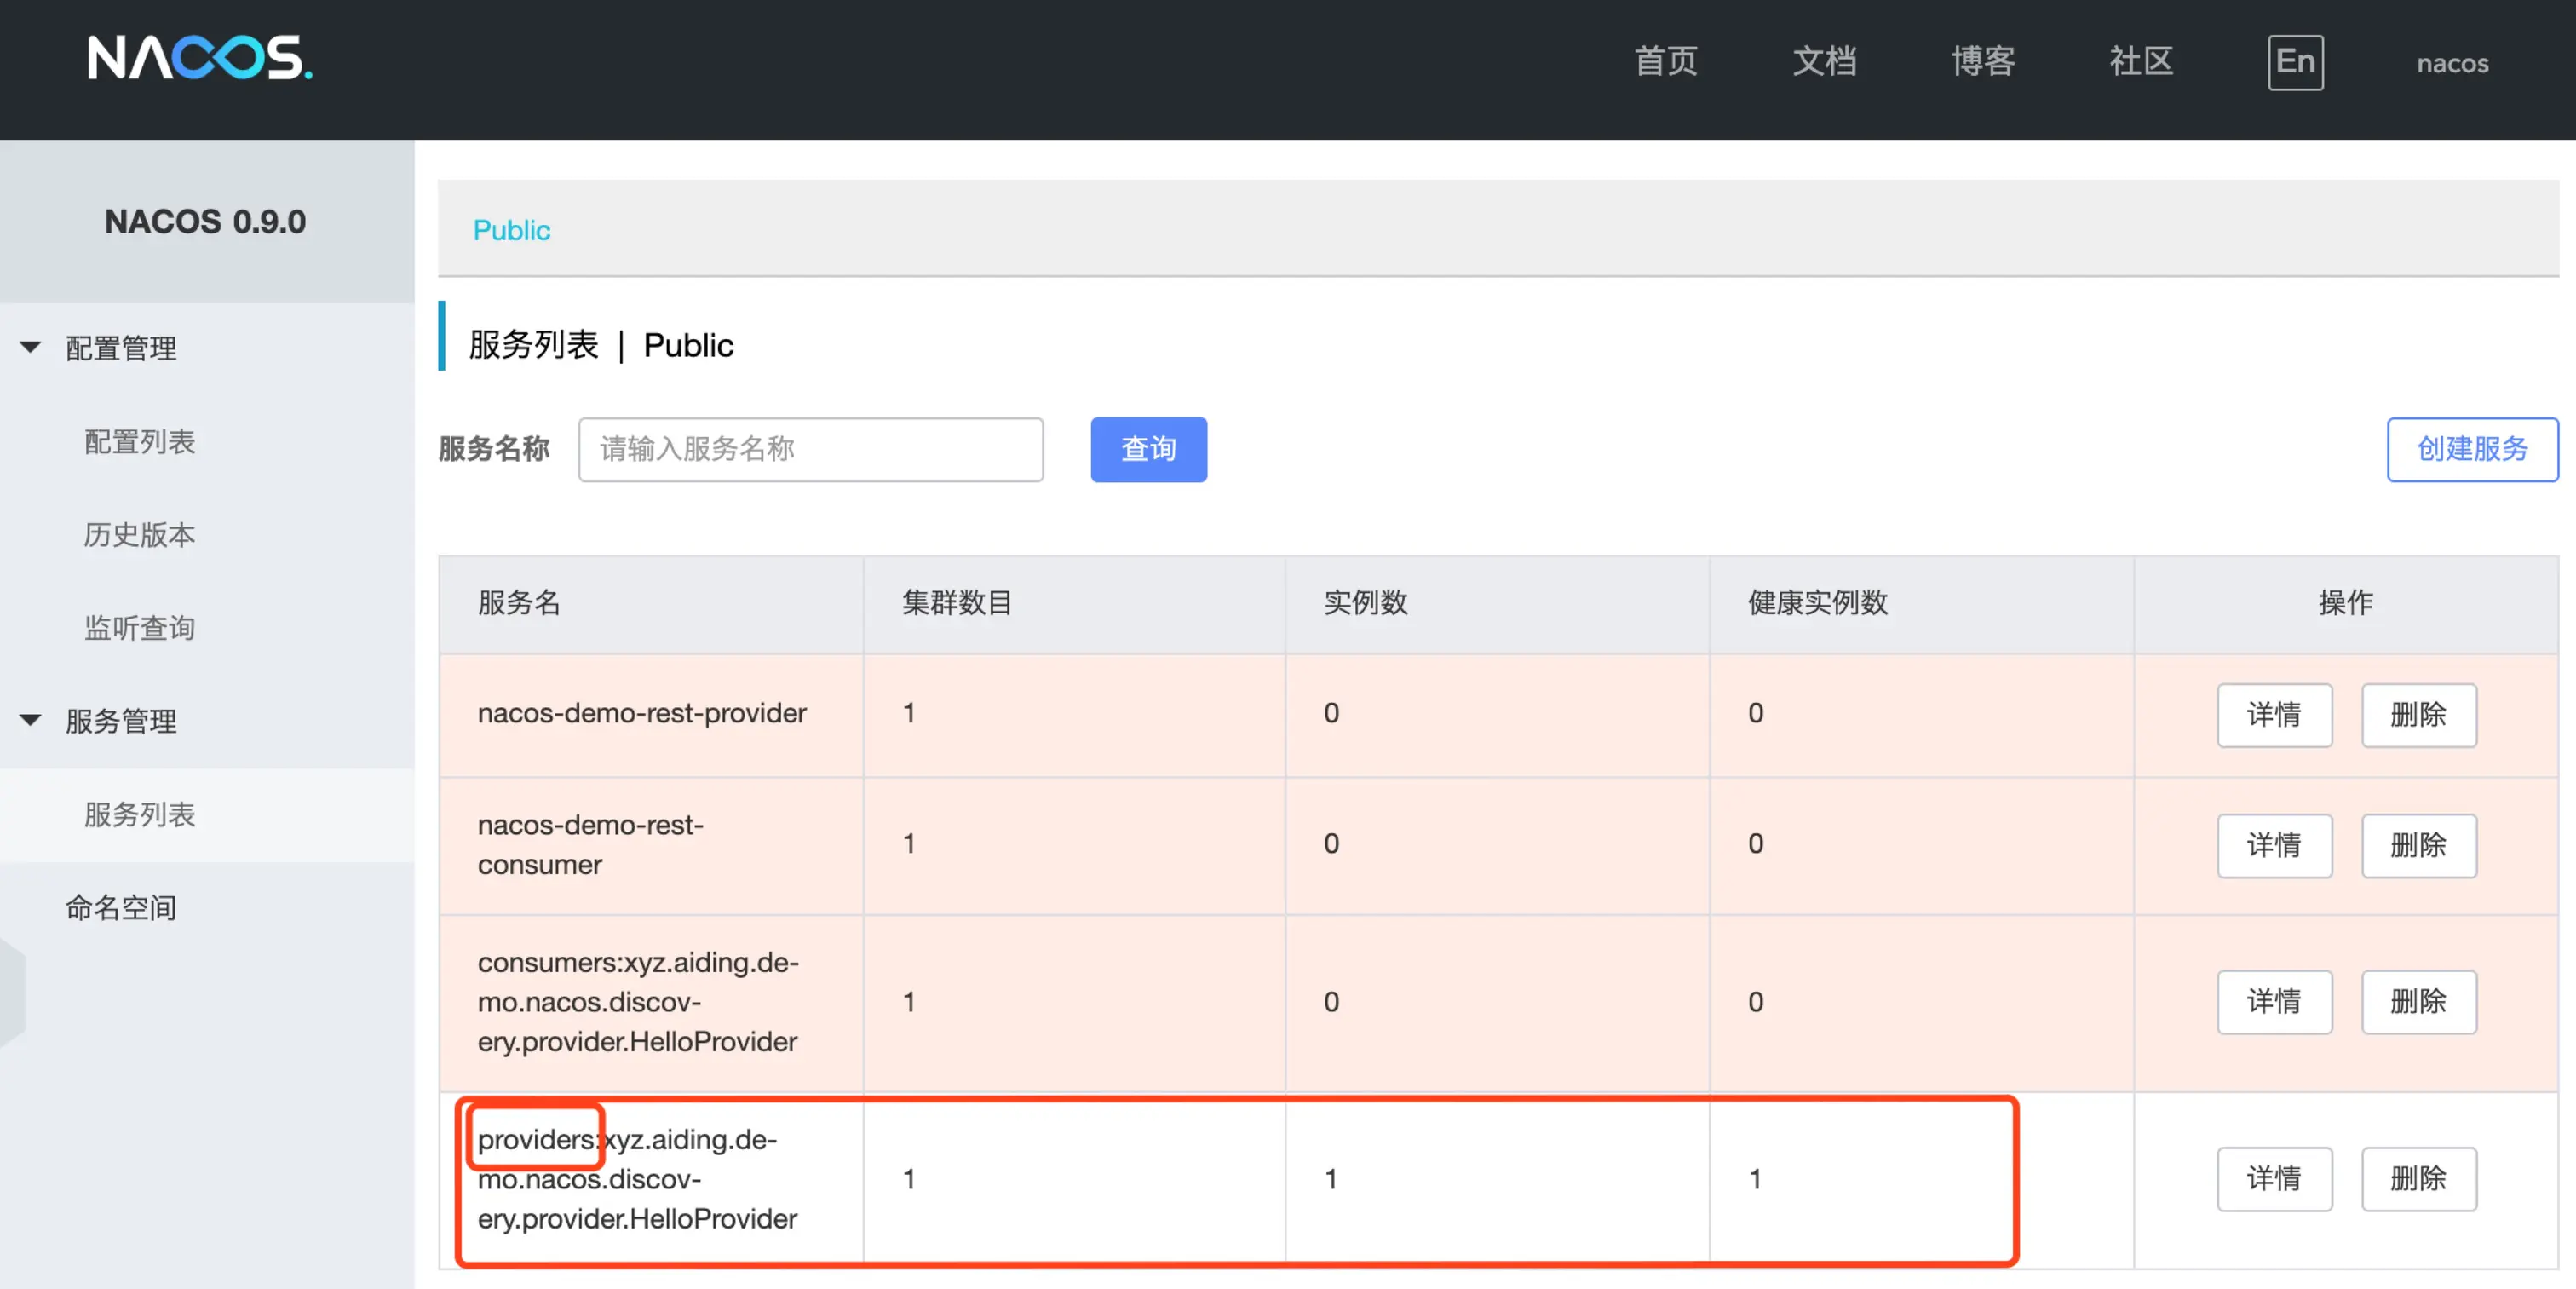Go to 监听查询 in sidebar

140,627
